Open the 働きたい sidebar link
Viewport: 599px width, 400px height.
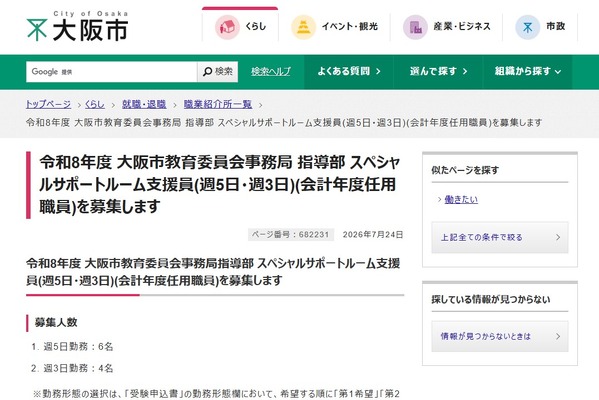[461, 199]
